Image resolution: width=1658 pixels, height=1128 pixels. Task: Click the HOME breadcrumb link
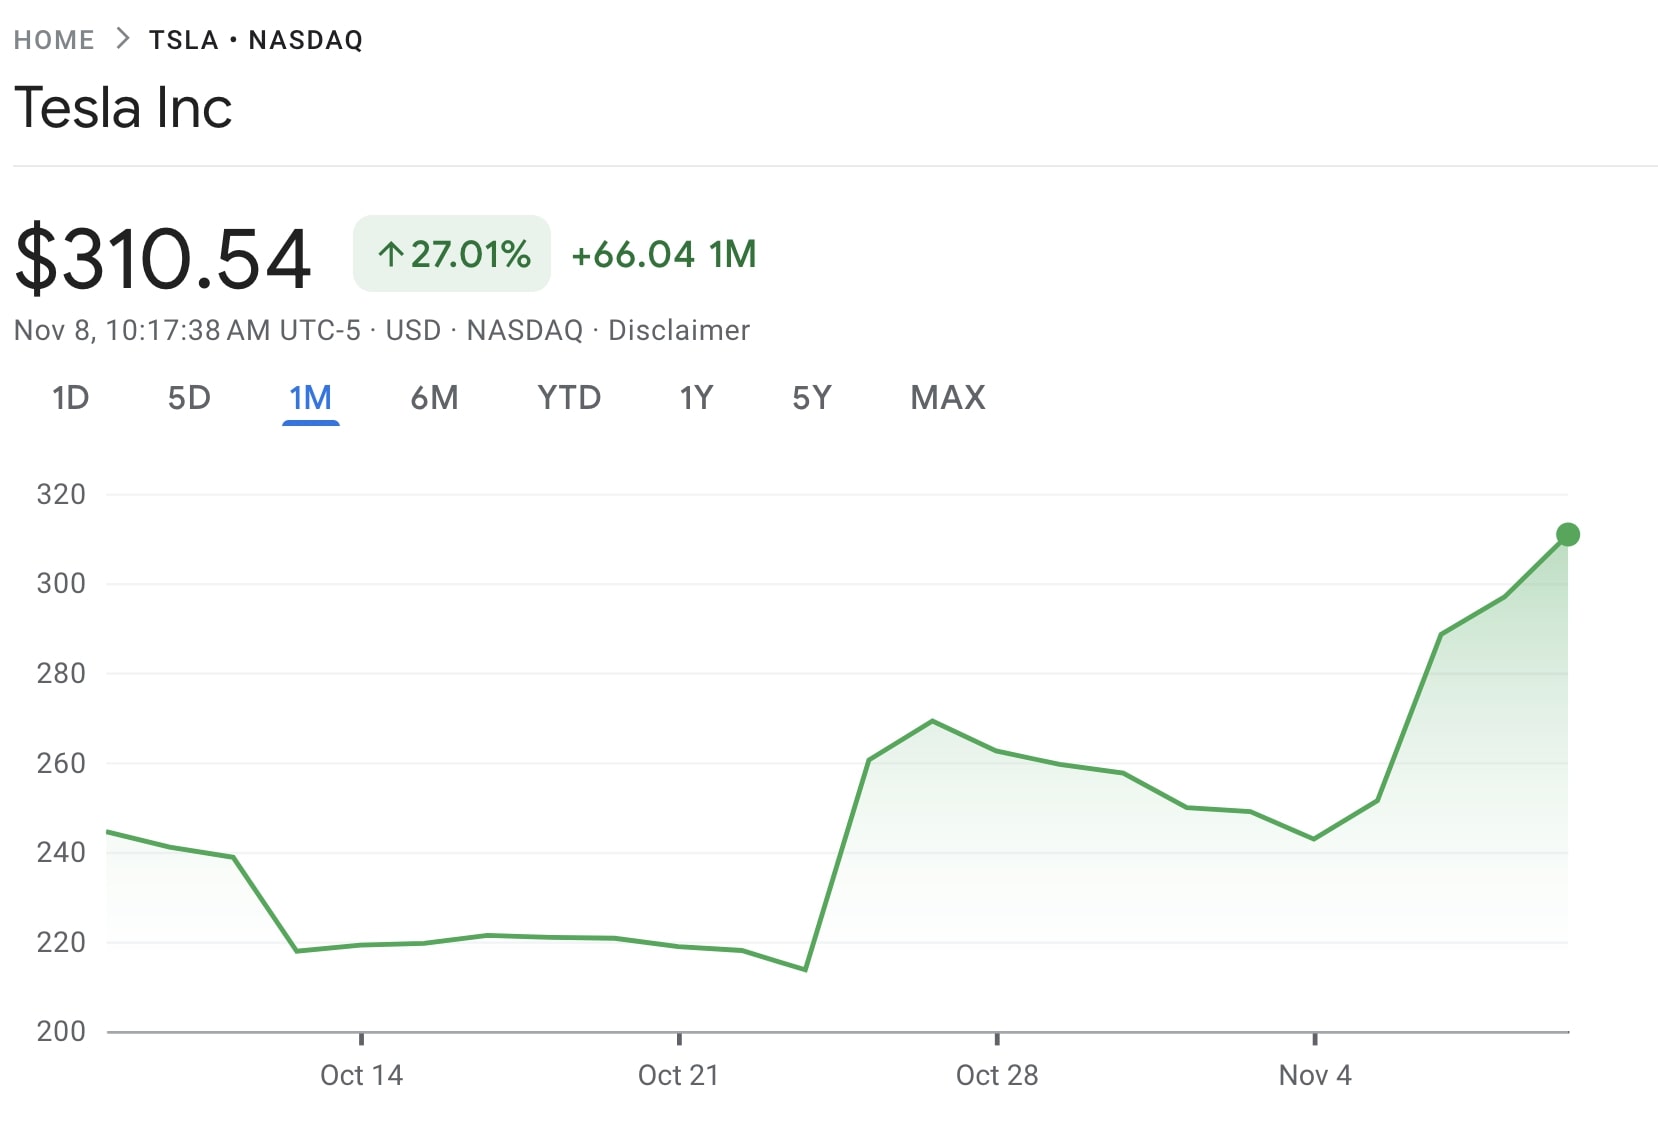point(54,38)
